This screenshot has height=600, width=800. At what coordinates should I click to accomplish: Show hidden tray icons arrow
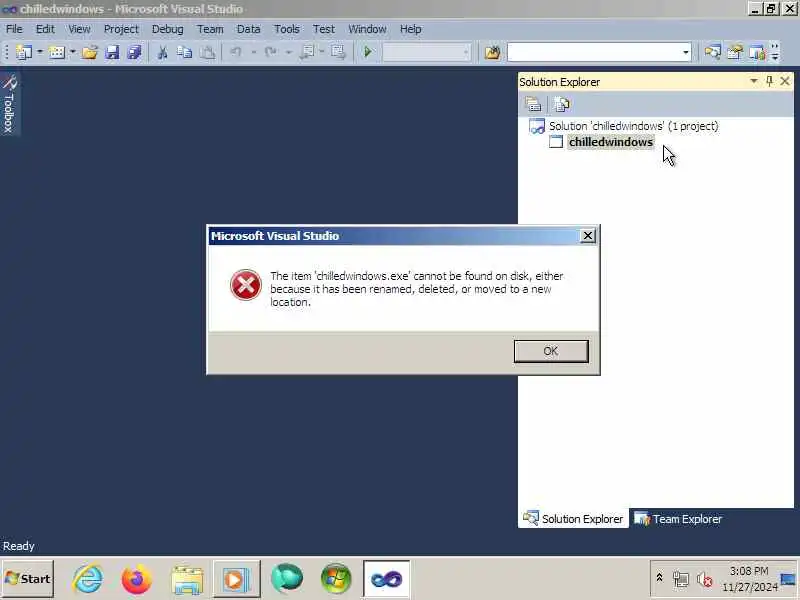659,578
